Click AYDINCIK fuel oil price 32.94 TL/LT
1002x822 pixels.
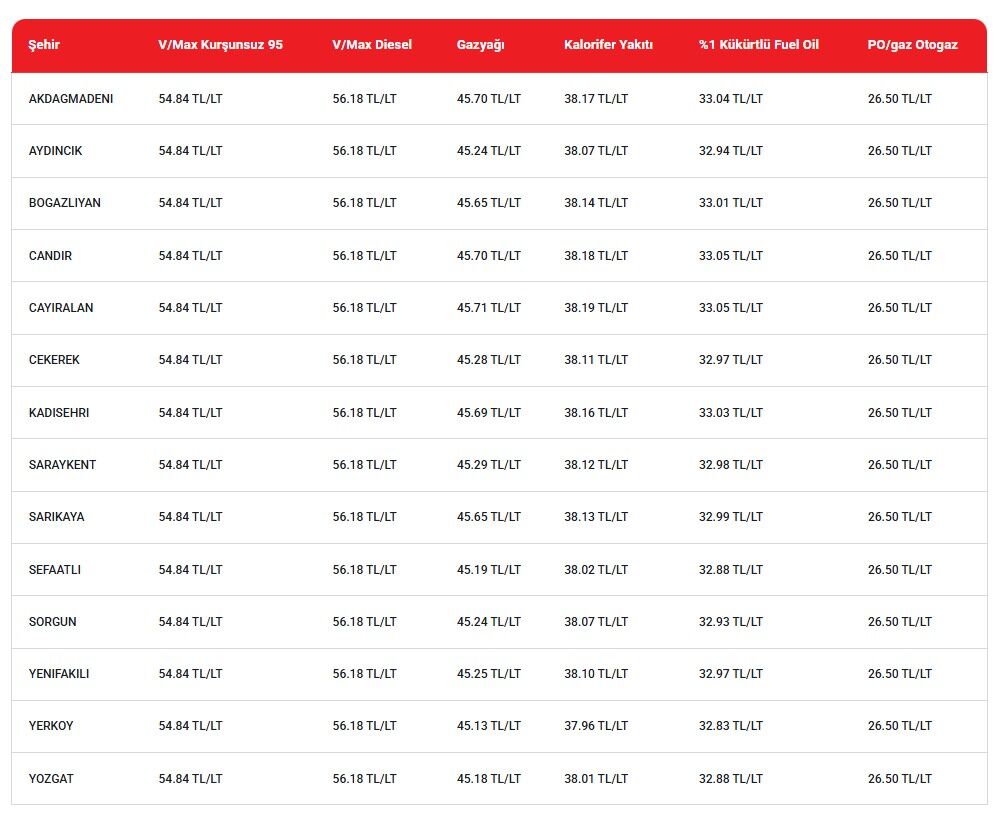[x=730, y=151]
